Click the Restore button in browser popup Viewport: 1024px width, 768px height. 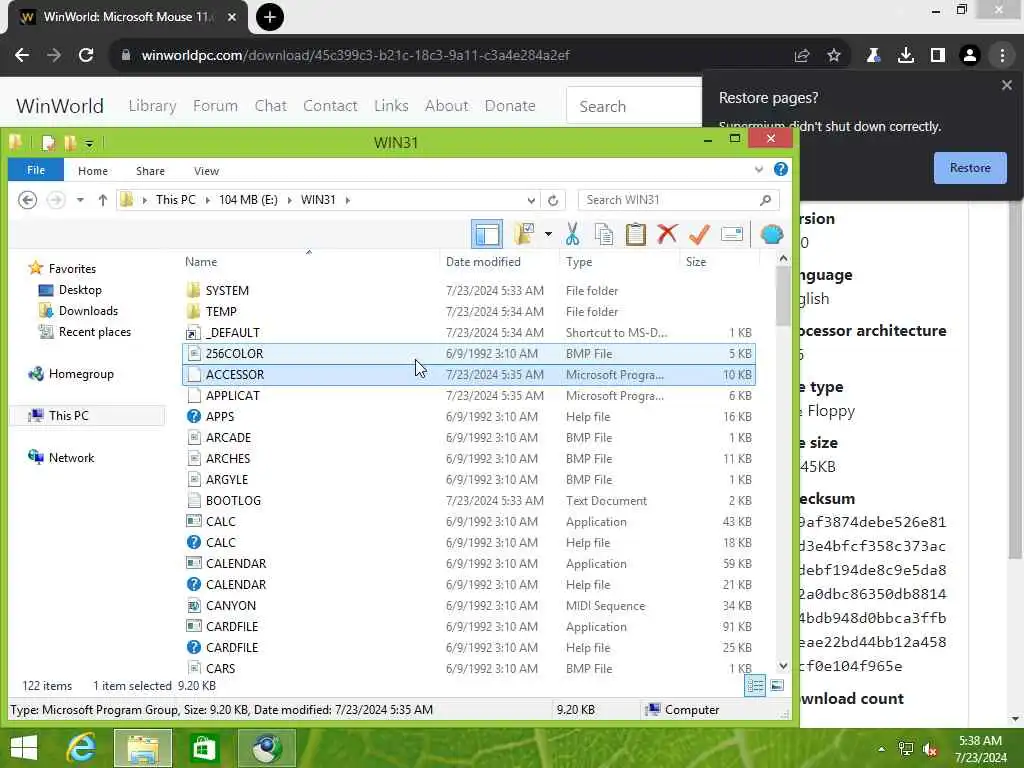click(970, 168)
